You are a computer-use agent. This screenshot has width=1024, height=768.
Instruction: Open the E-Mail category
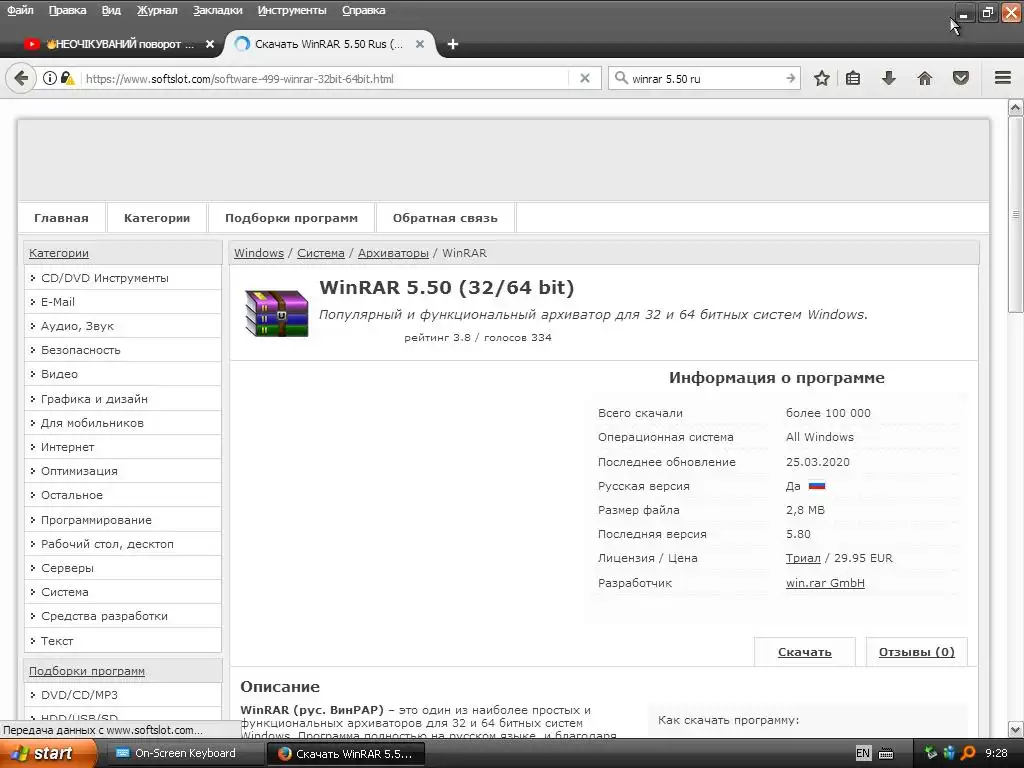coord(57,302)
